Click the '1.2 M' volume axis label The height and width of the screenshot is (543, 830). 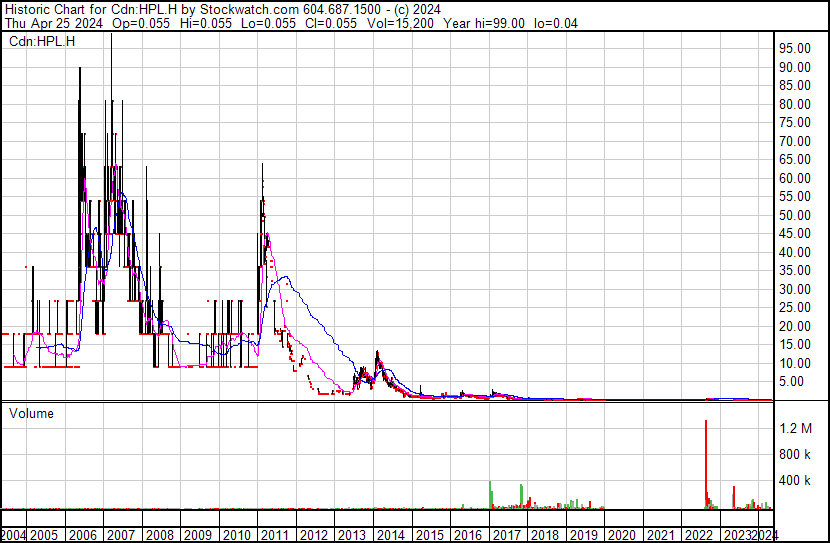pos(796,428)
